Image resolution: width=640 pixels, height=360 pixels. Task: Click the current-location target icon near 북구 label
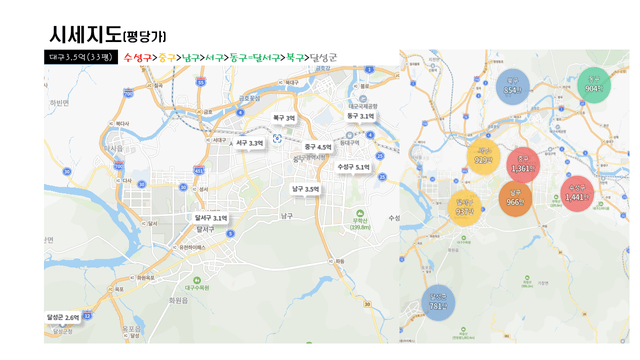click(277, 138)
